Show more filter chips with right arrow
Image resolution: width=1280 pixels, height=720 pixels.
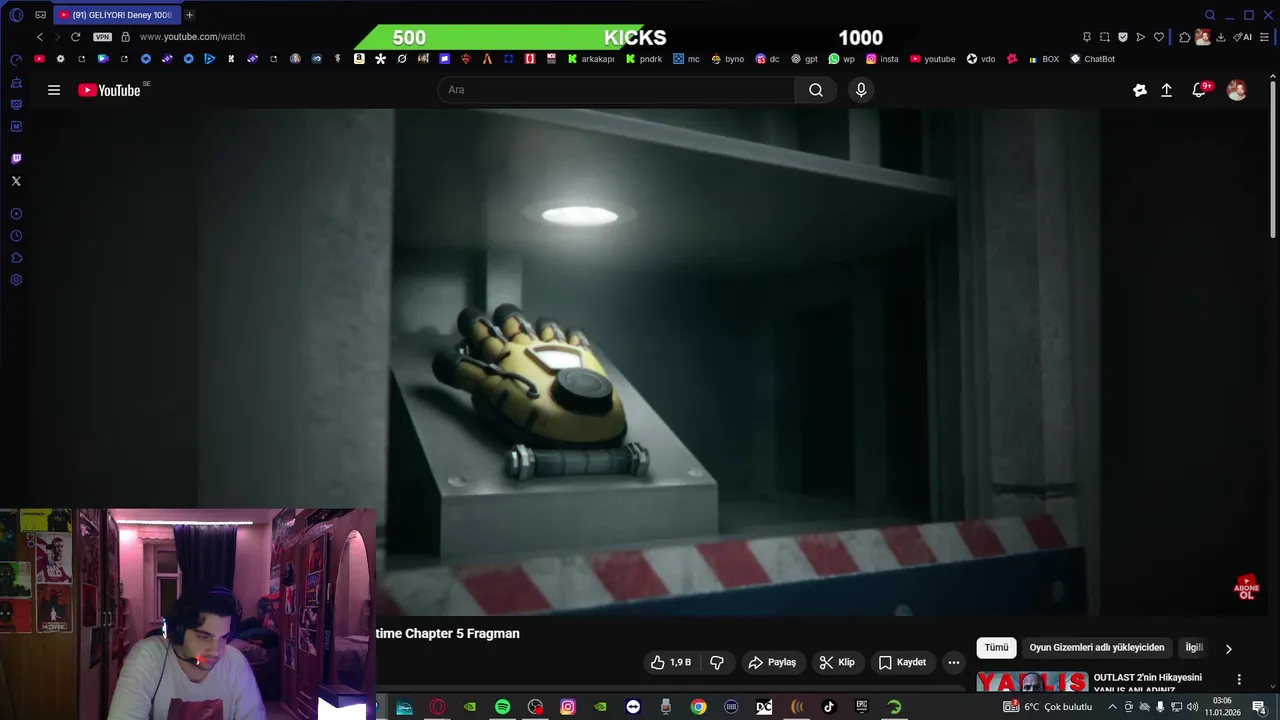tap(1229, 649)
